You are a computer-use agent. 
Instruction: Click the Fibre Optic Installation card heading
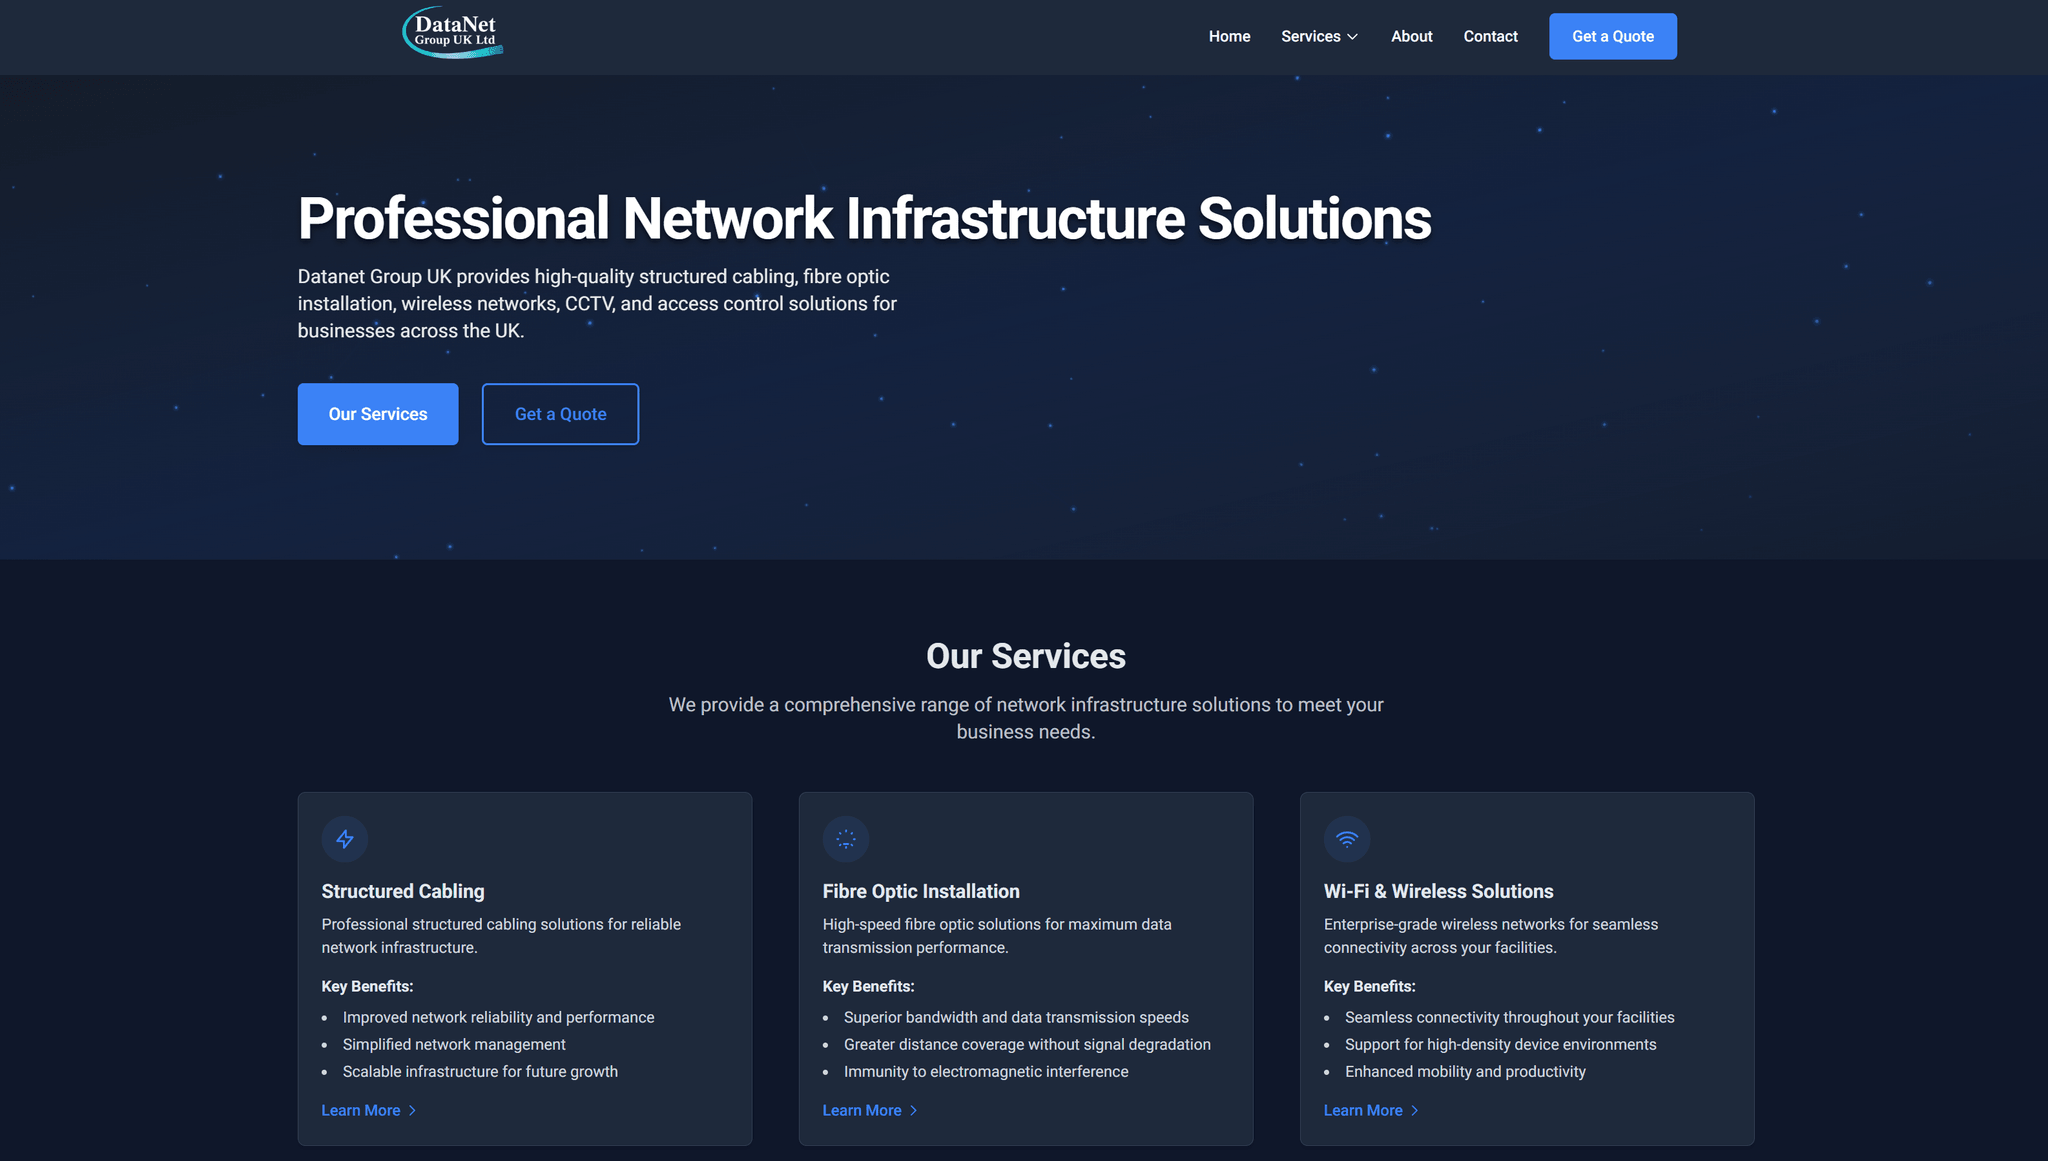(x=921, y=891)
